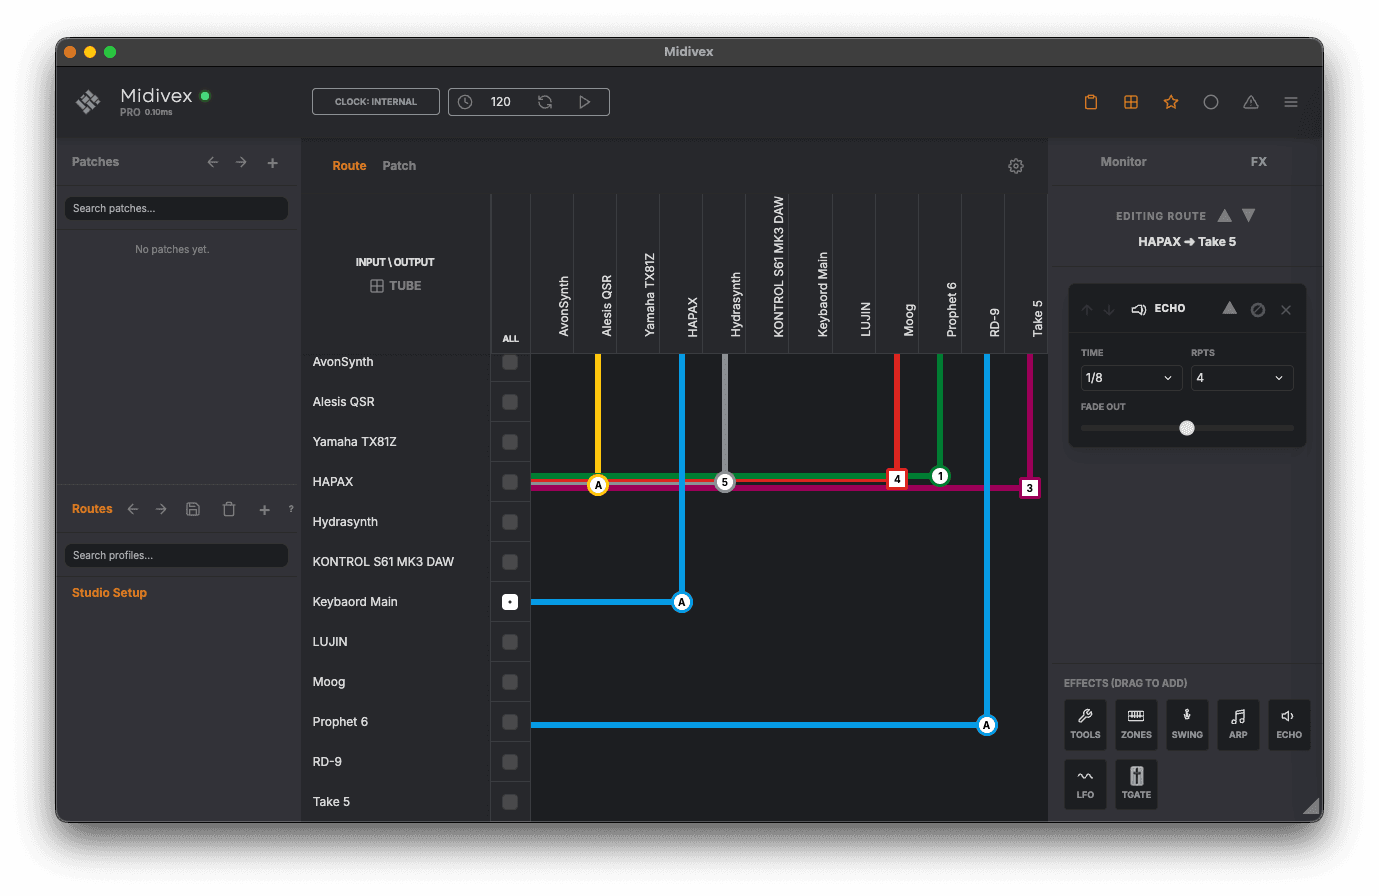This screenshot has height=896, width=1379.
Task: Open the RPTS dropdown showing 4
Action: pos(1241,378)
